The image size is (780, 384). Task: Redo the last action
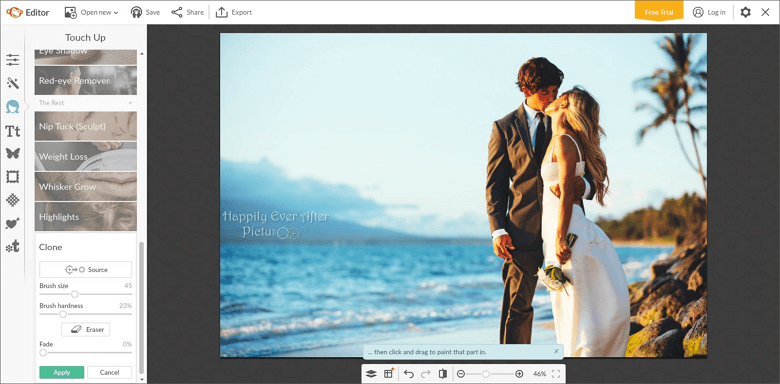[426, 374]
